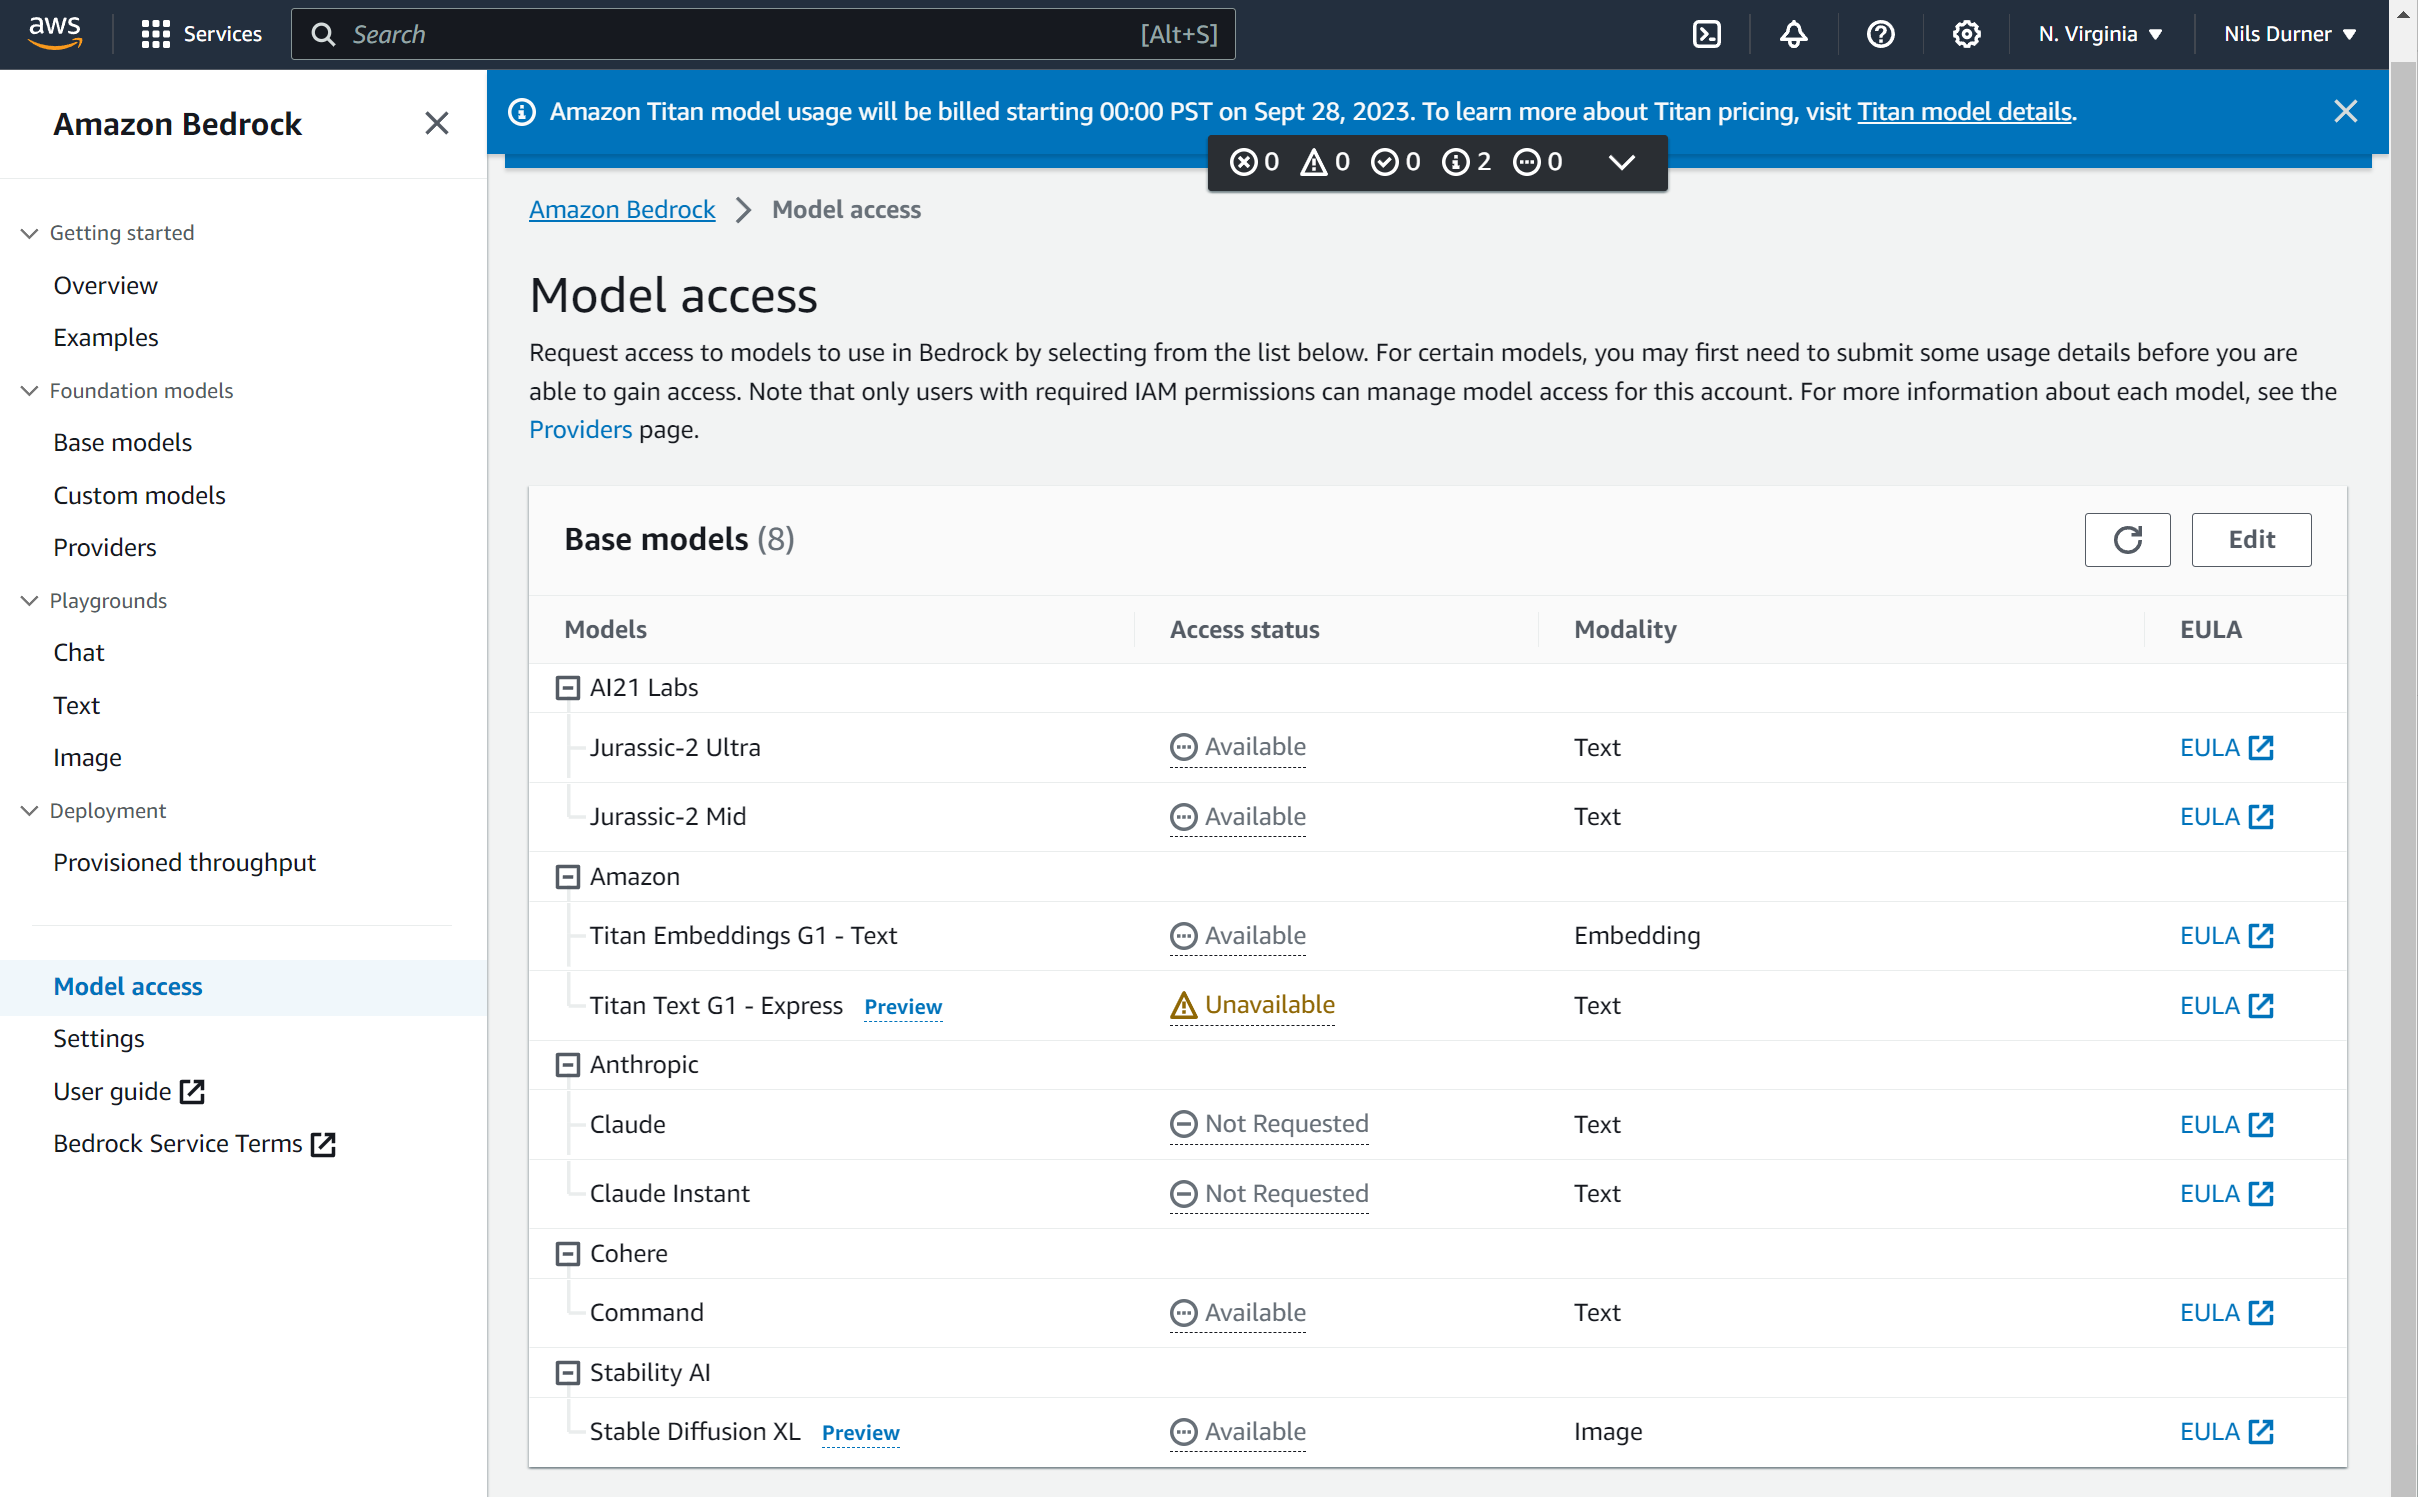Open the settings gear in top bar
This screenshot has width=2418, height=1497.
[1966, 34]
